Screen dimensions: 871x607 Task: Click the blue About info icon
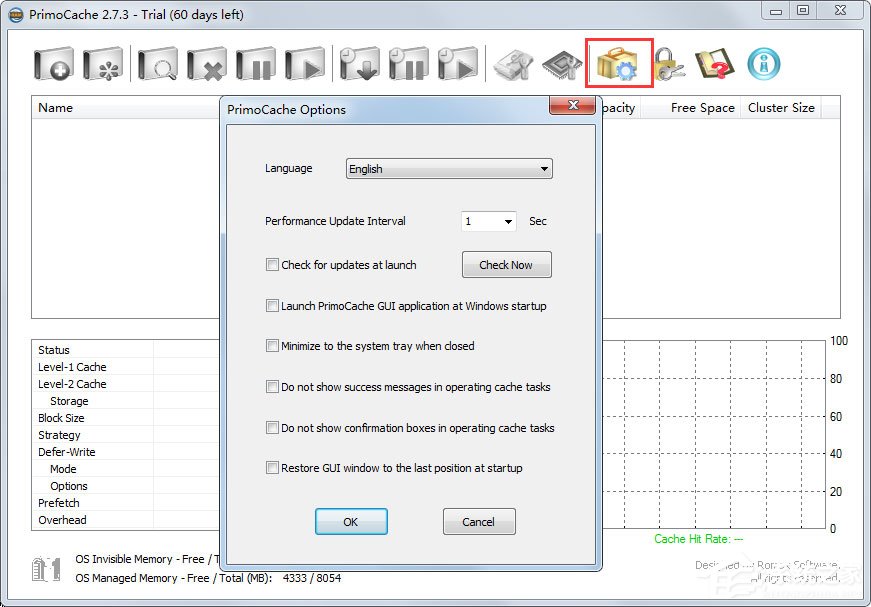(x=764, y=63)
